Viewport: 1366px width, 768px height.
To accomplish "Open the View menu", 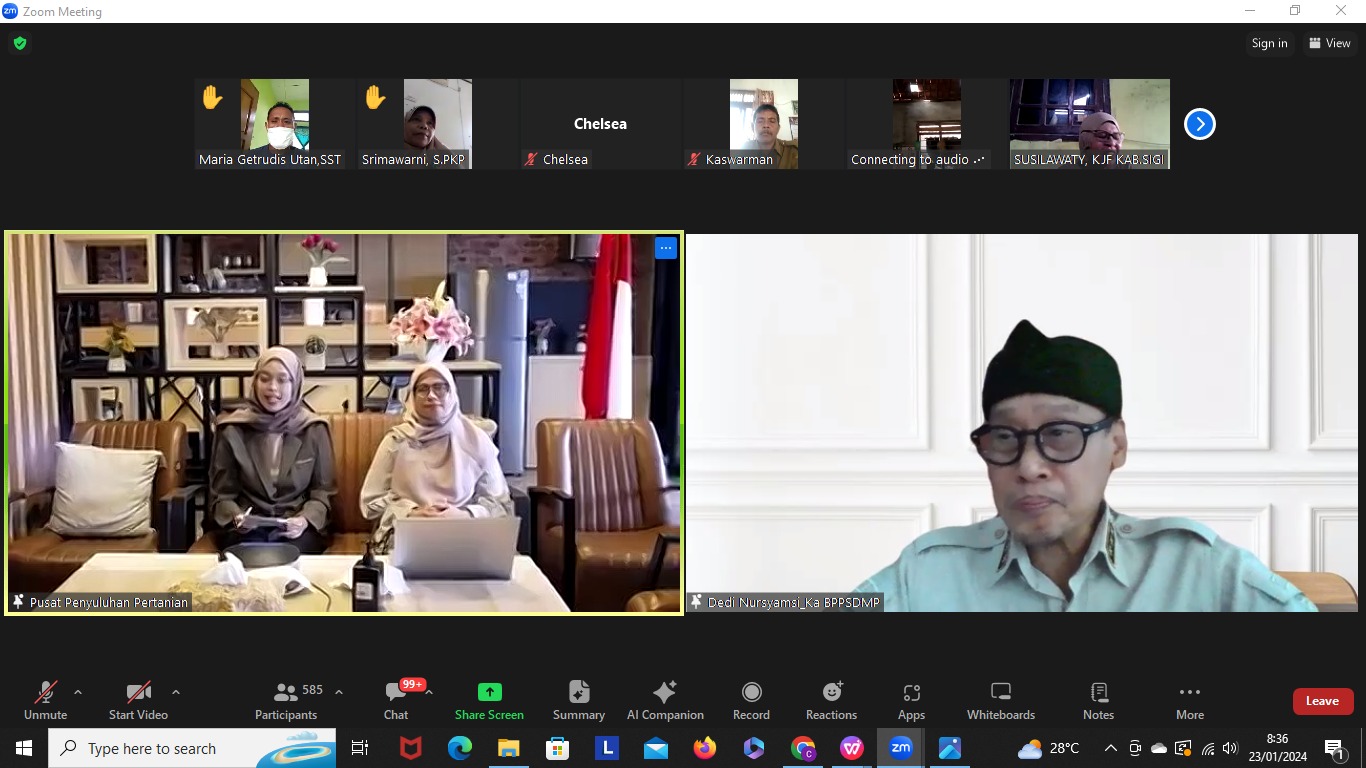I will (x=1331, y=43).
